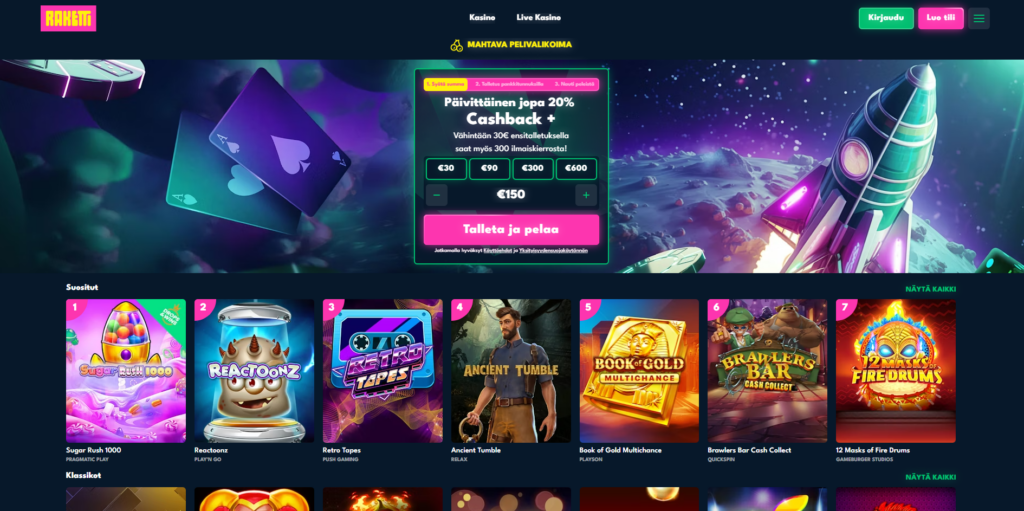
Task: Launch the Retro Tapes game
Action: (x=383, y=371)
